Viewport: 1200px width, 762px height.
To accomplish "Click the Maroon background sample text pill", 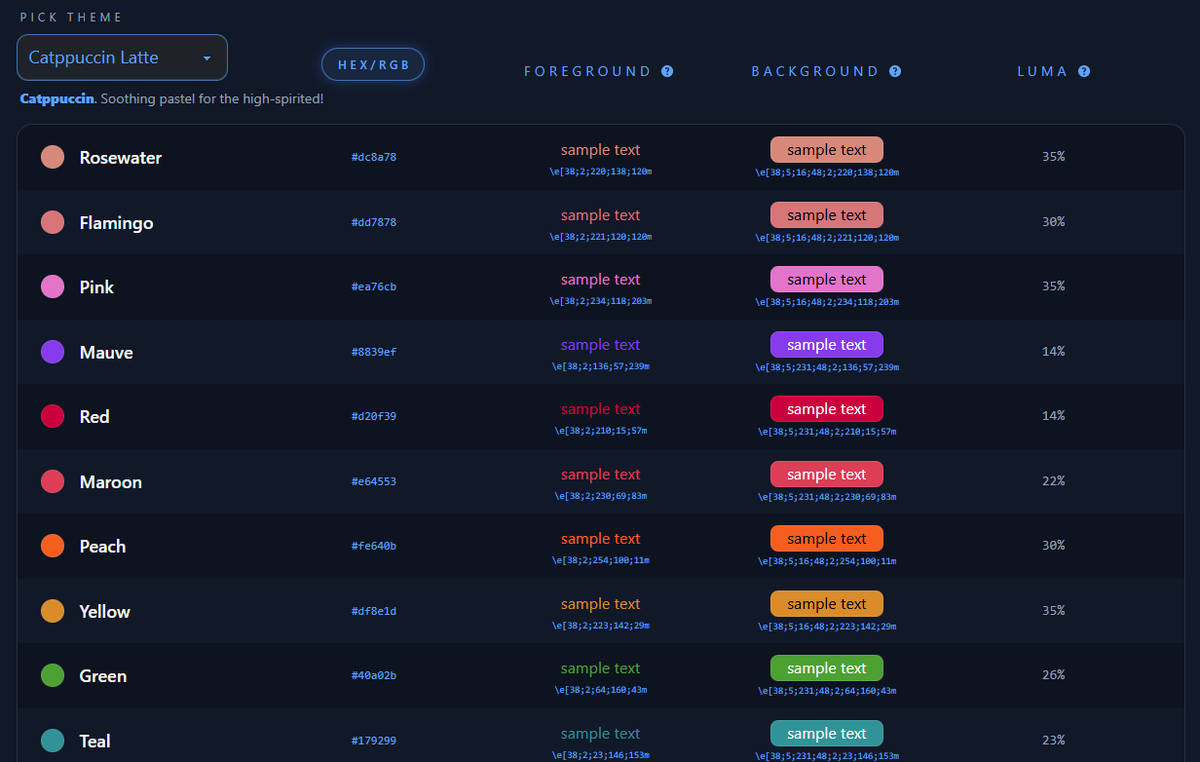I will click(x=827, y=474).
